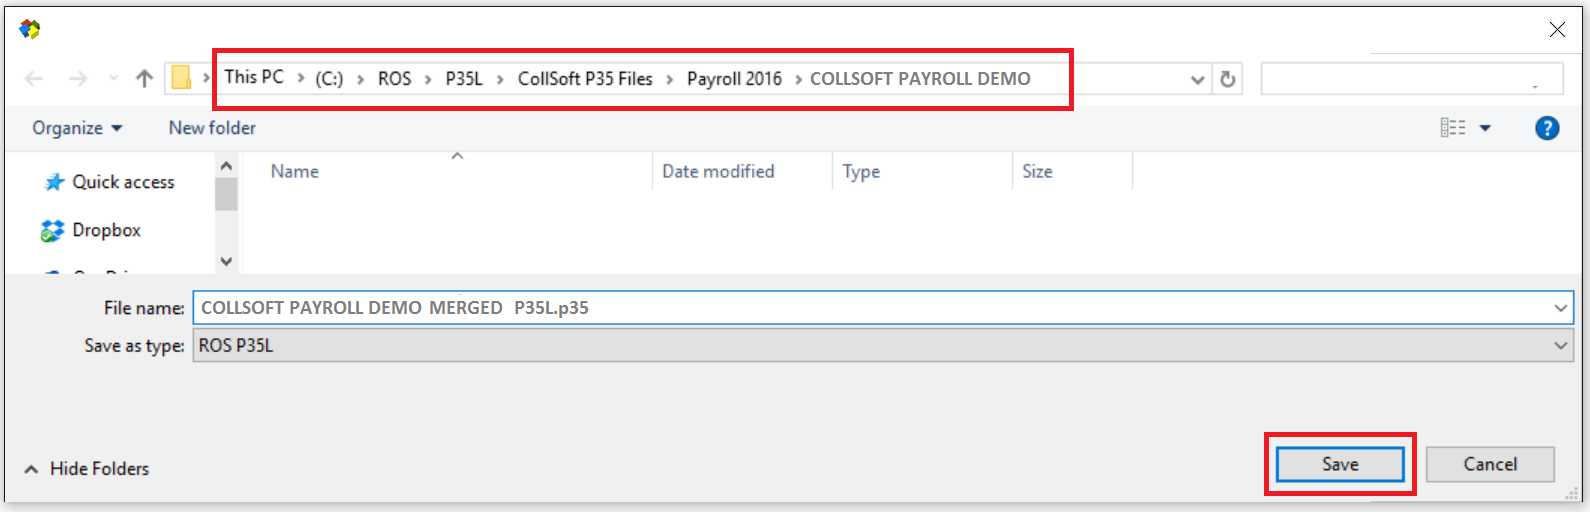
Task: Expand the Save as type dropdown
Action: 1560,346
